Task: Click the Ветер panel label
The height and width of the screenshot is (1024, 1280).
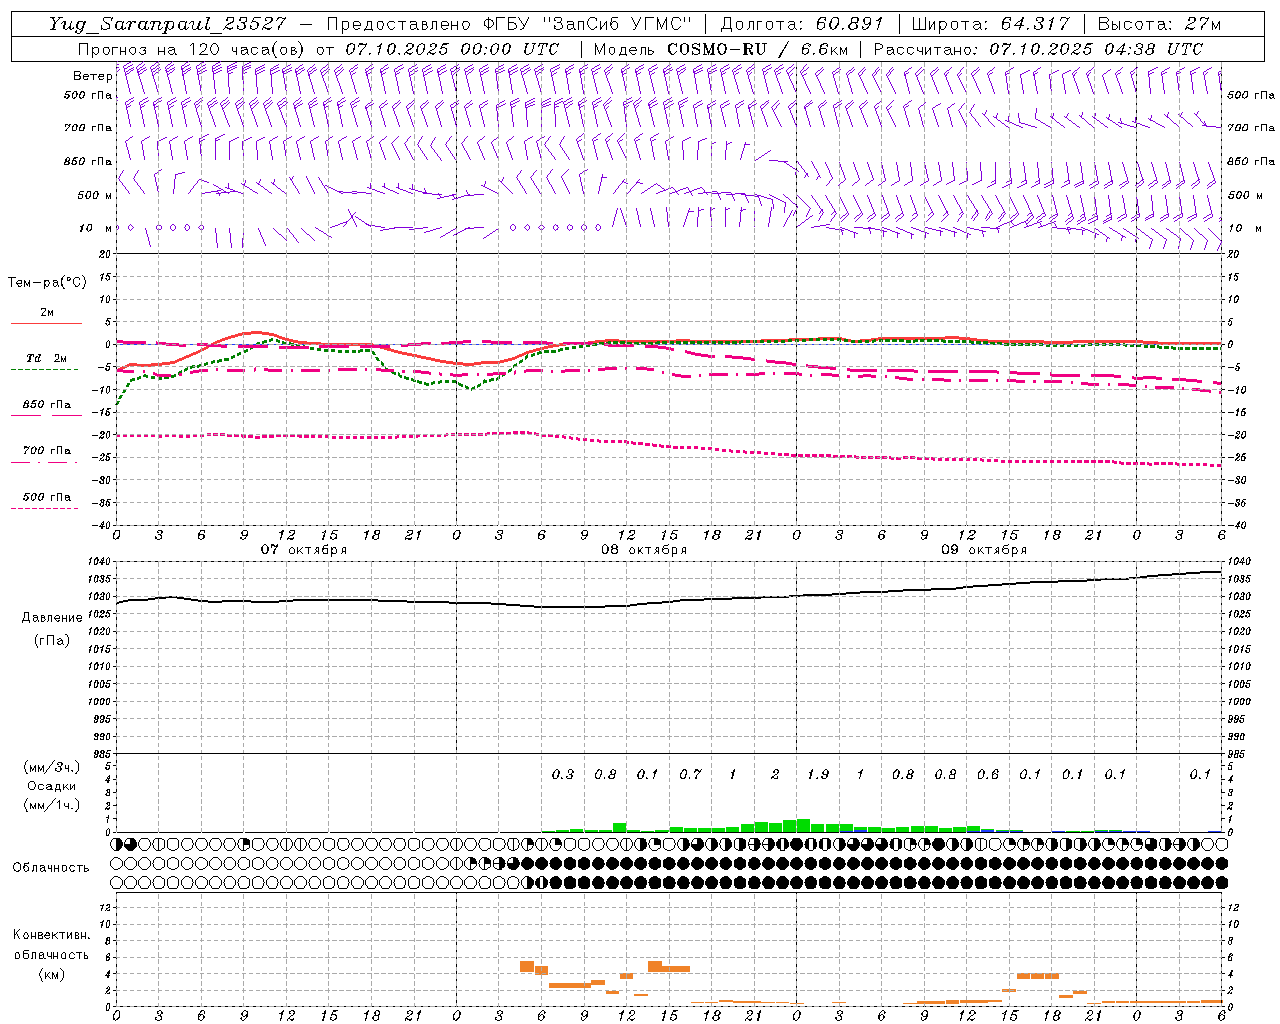Action: 92,76
